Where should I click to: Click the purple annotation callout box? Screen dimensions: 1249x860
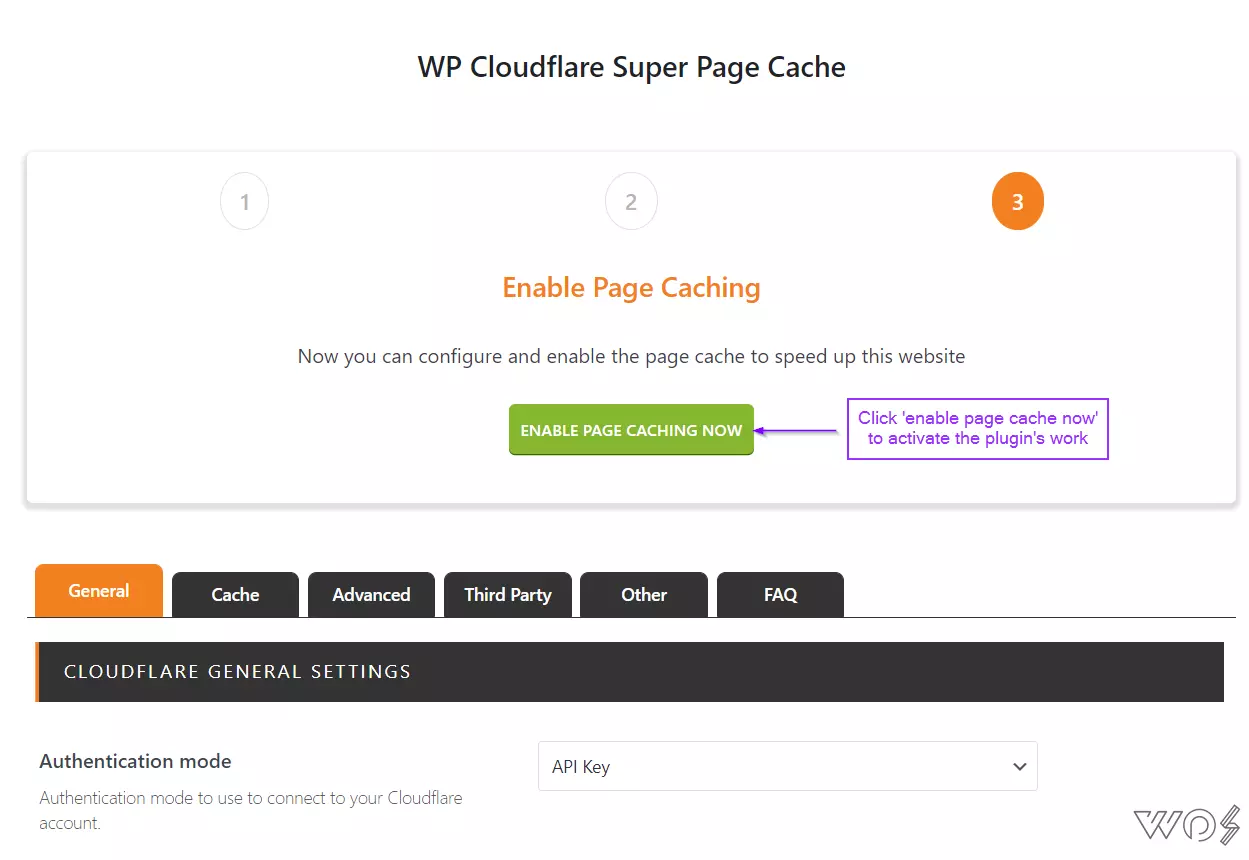[x=978, y=429]
